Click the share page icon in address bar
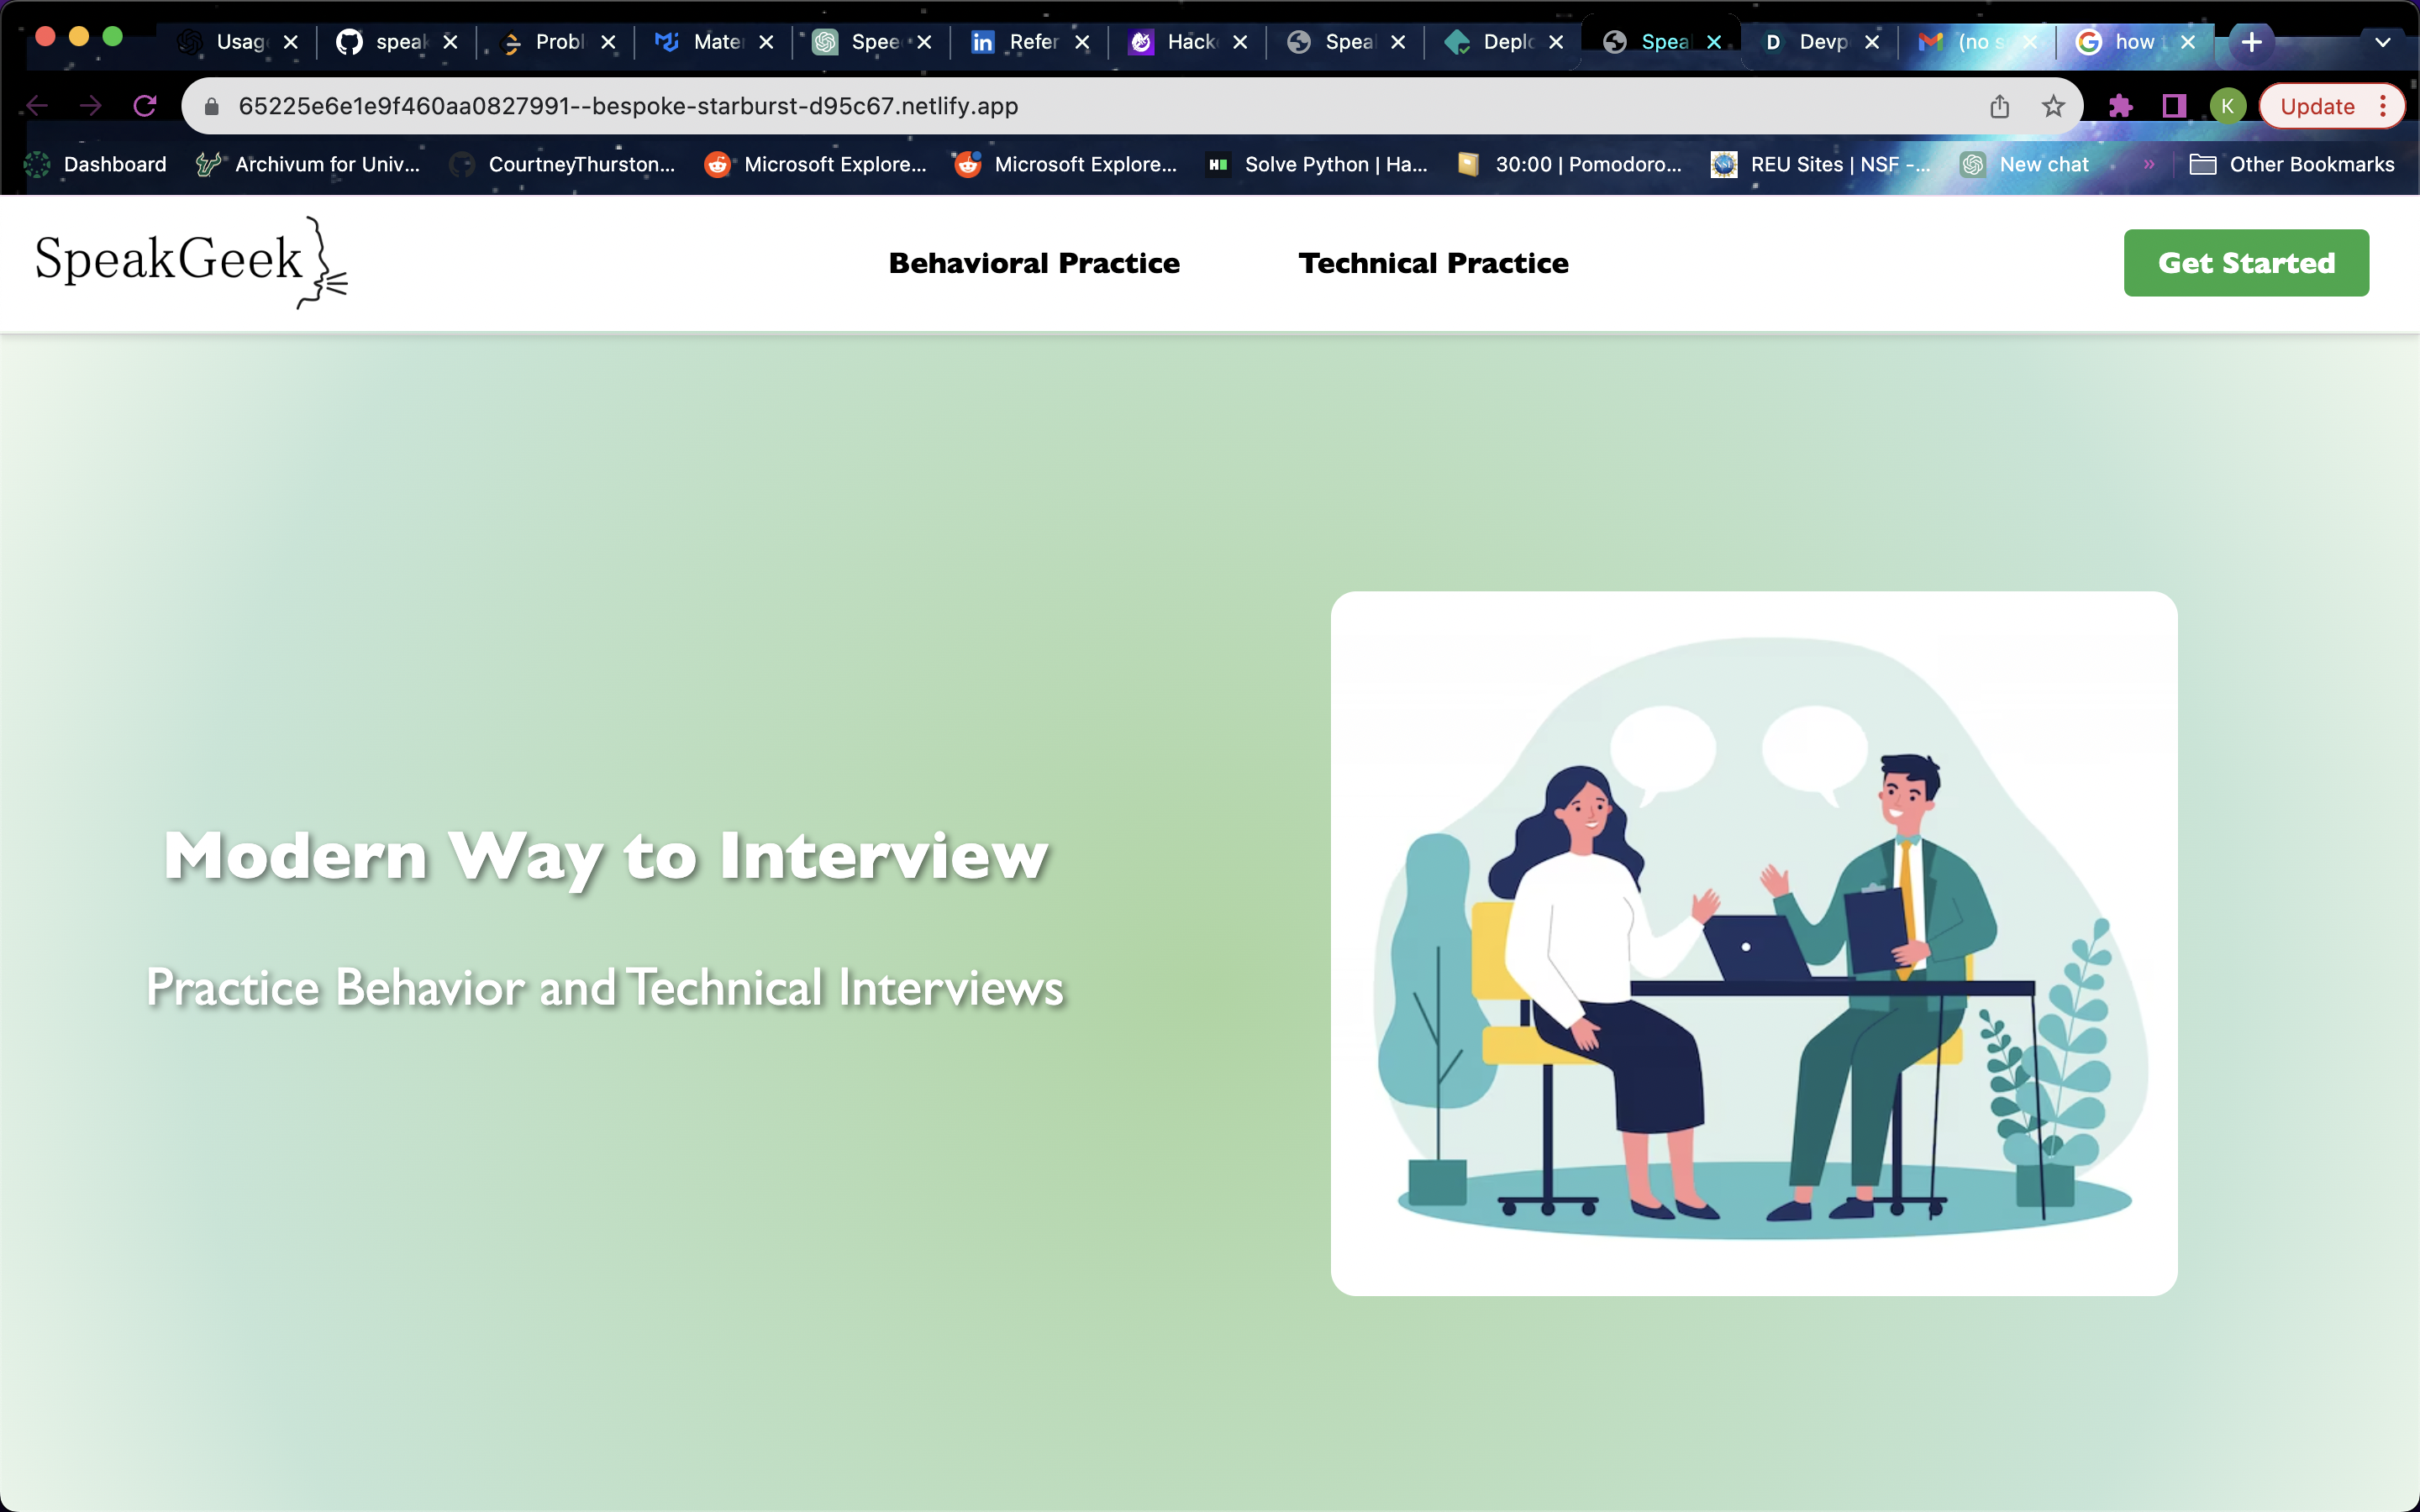Viewport: 2420px width, 1512px height. [x=1999, y=106]
